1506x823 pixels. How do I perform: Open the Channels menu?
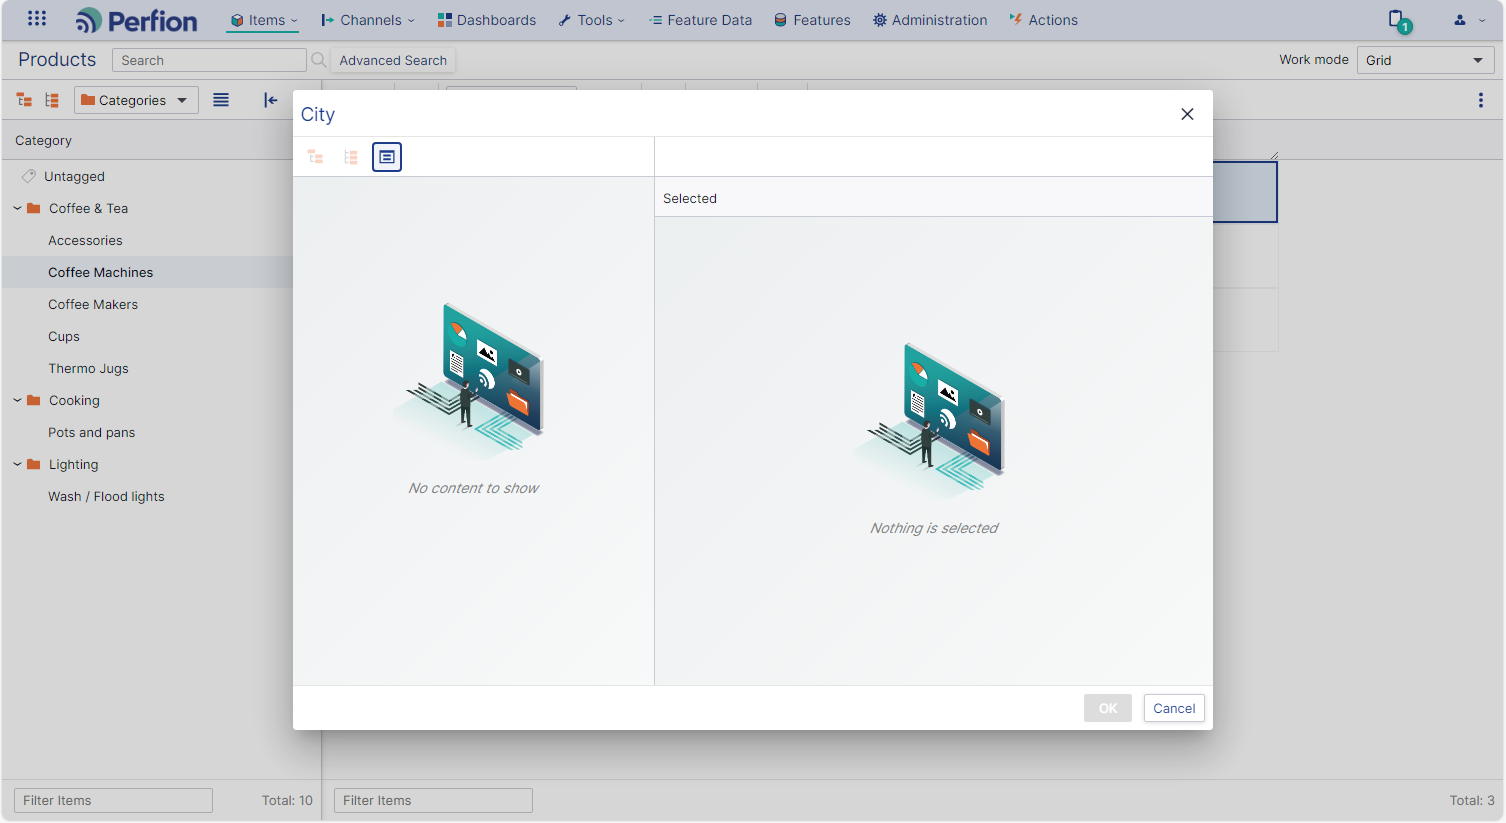[367, 20]
